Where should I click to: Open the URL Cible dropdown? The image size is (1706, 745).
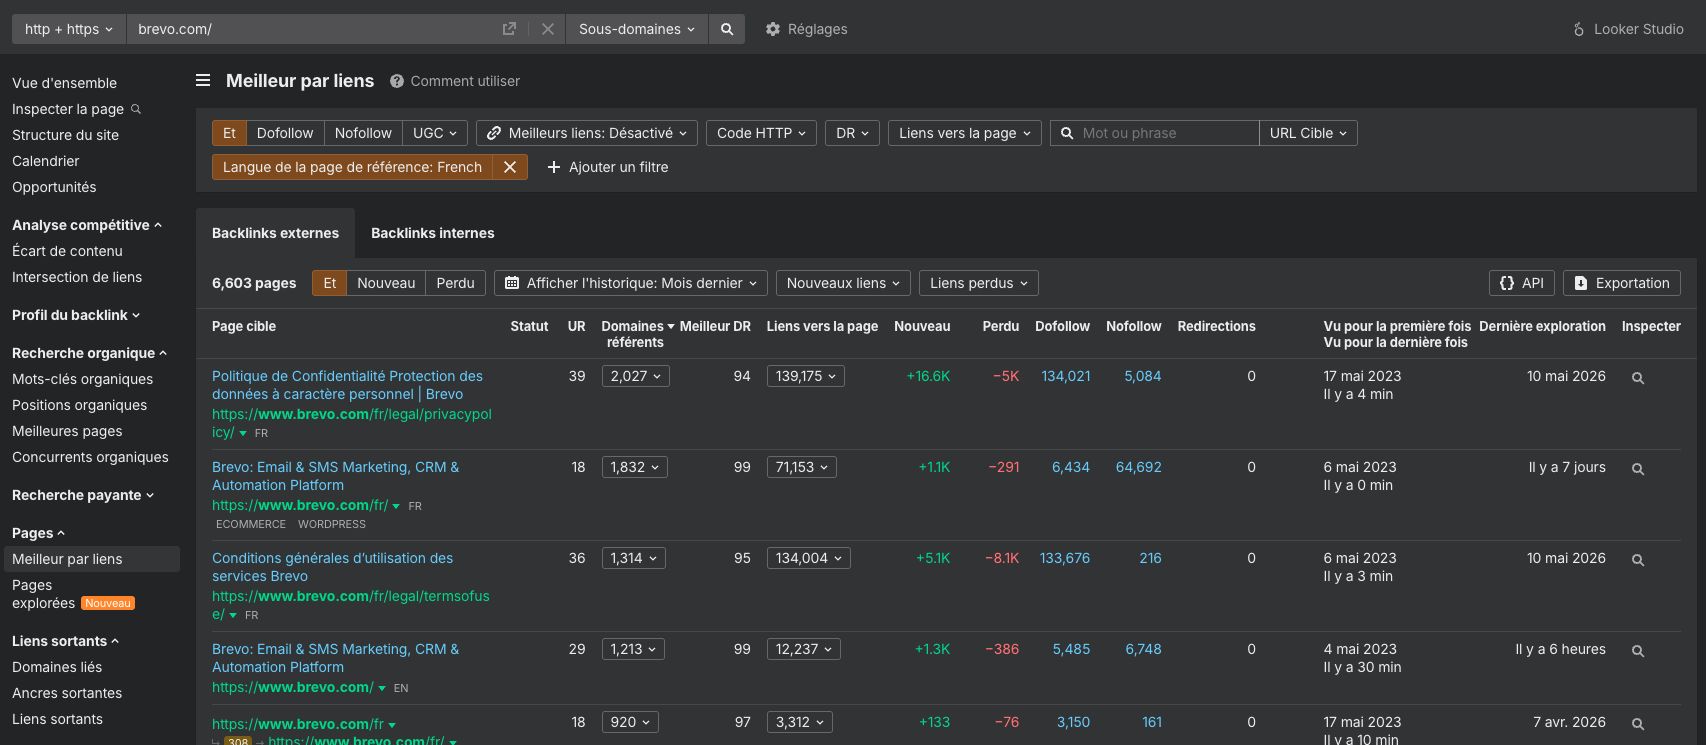click(1308, 133)
